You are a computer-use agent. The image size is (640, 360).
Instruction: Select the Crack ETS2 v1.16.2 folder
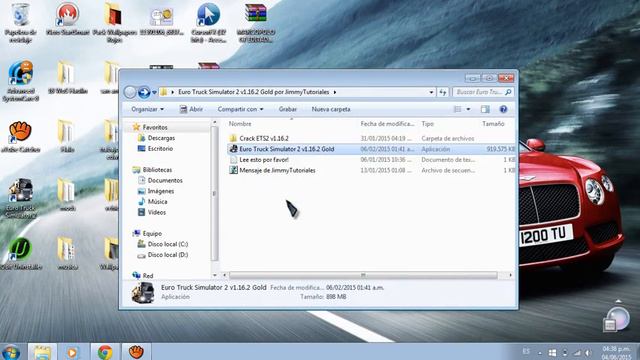264,138
